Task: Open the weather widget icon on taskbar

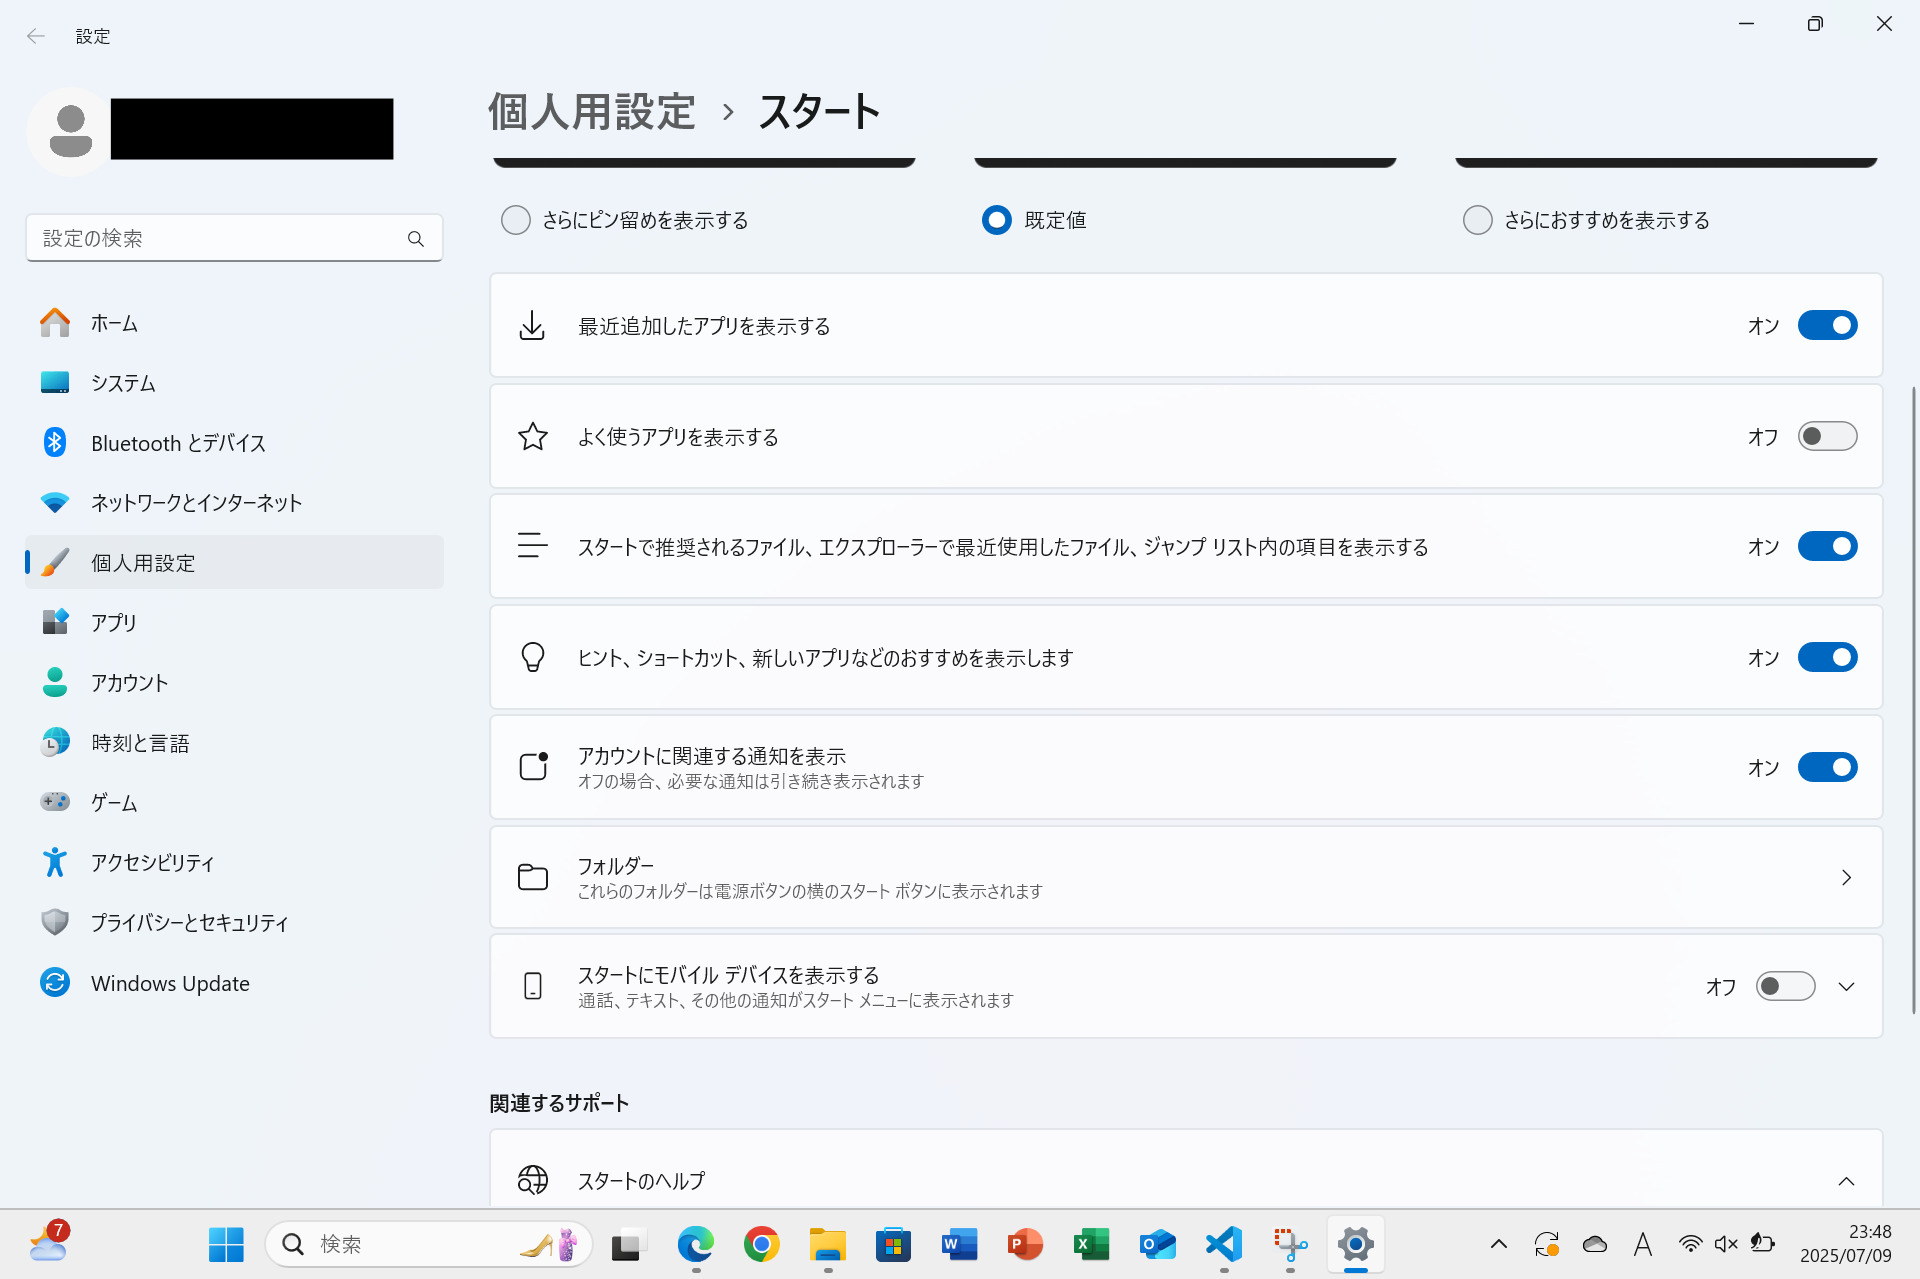Action: pyautogui.click(x=48, y=1244)
